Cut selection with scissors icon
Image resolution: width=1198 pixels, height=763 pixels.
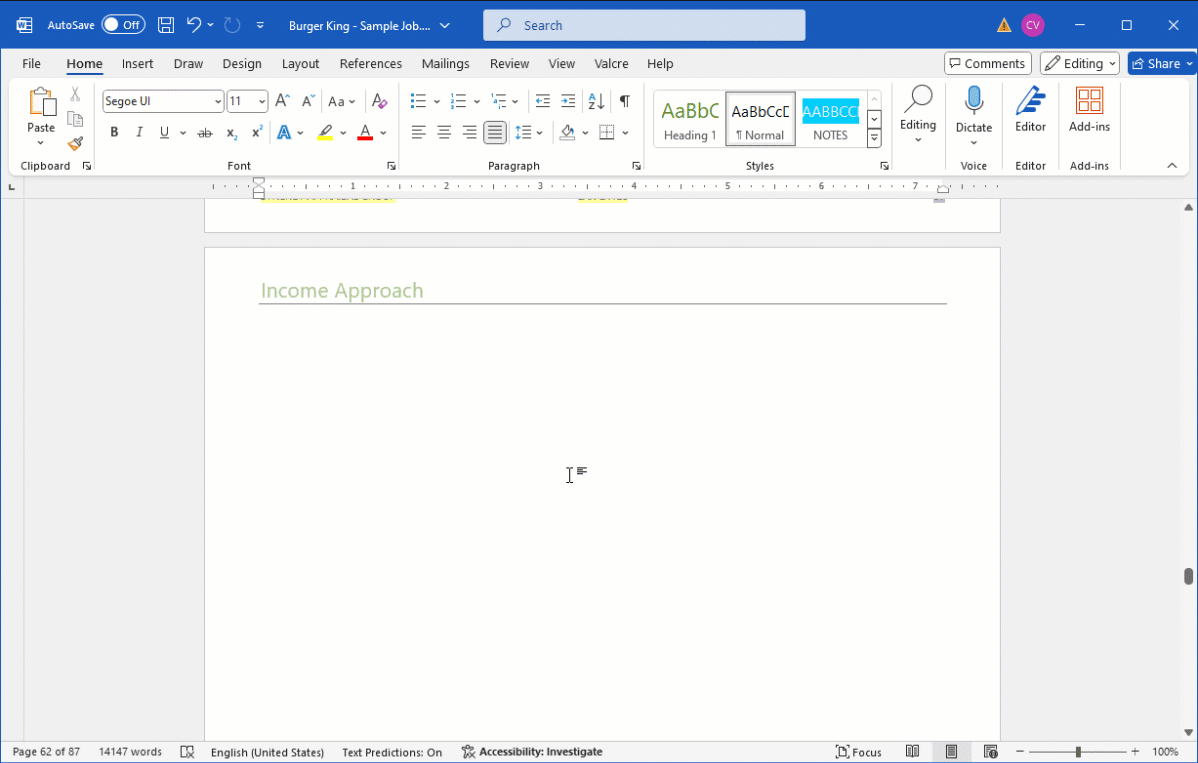75,95
